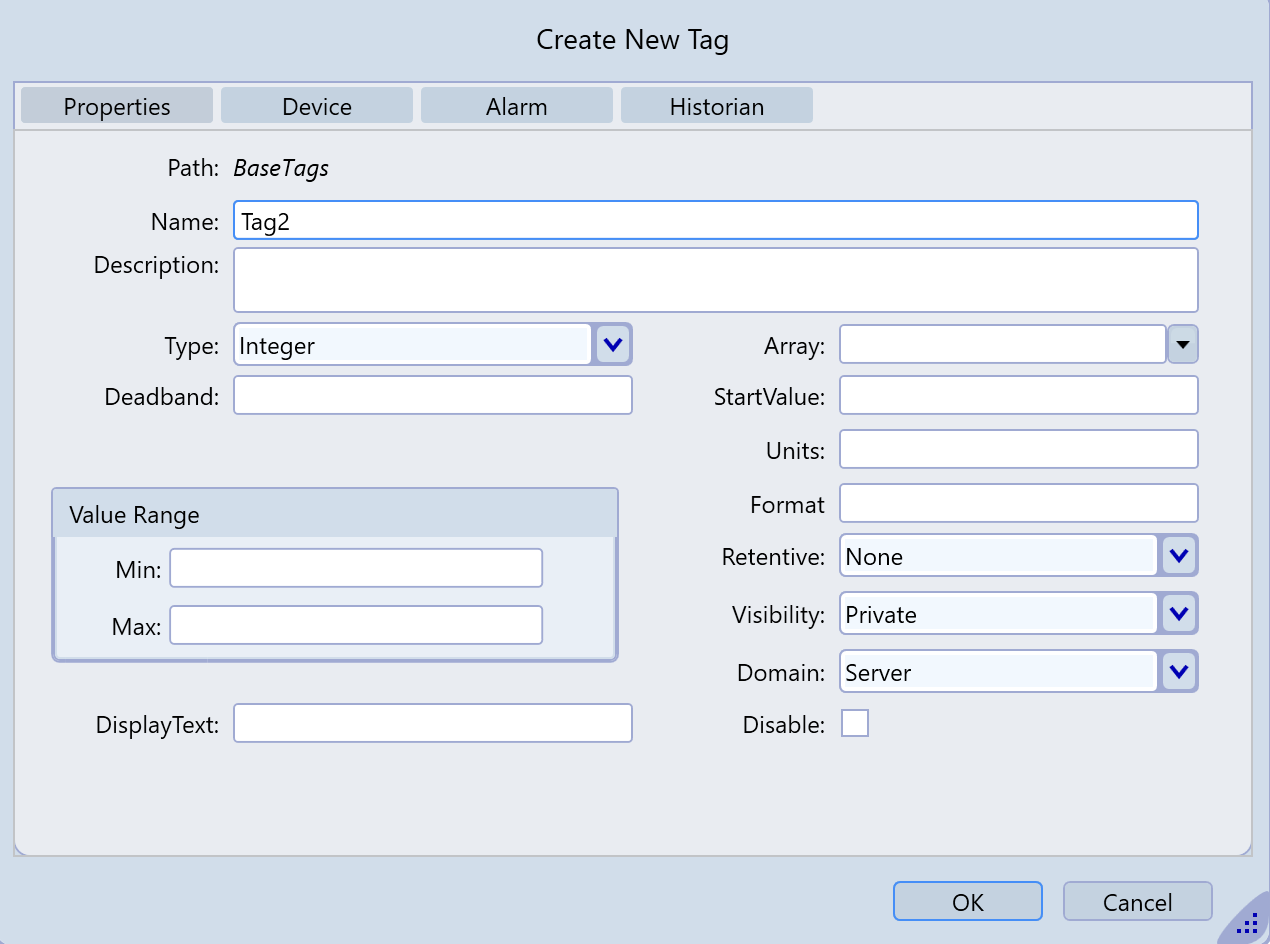The width and height of the screenshot is (1270, 944).
Task: Cancel the Create New Tag dialog
Action: (1137, 902)
